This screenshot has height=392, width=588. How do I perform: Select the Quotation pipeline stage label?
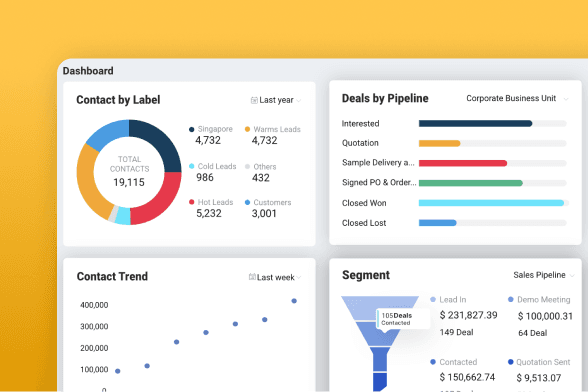click(x=360, y=143)
